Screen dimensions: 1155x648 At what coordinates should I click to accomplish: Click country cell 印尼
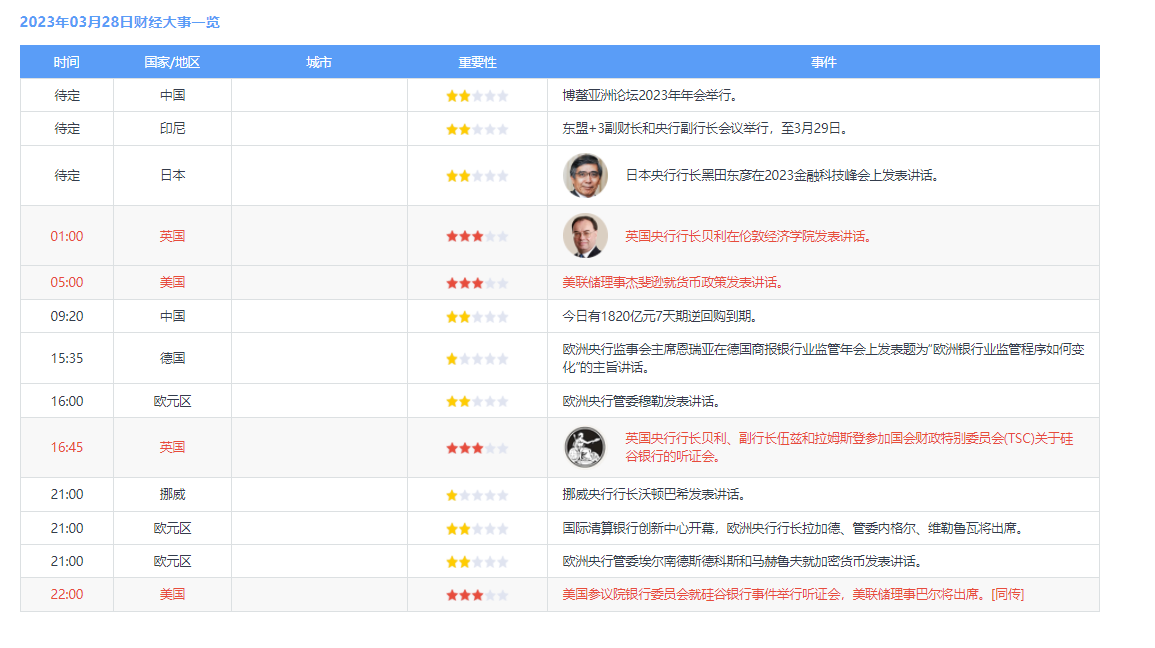tap(172, 128)
